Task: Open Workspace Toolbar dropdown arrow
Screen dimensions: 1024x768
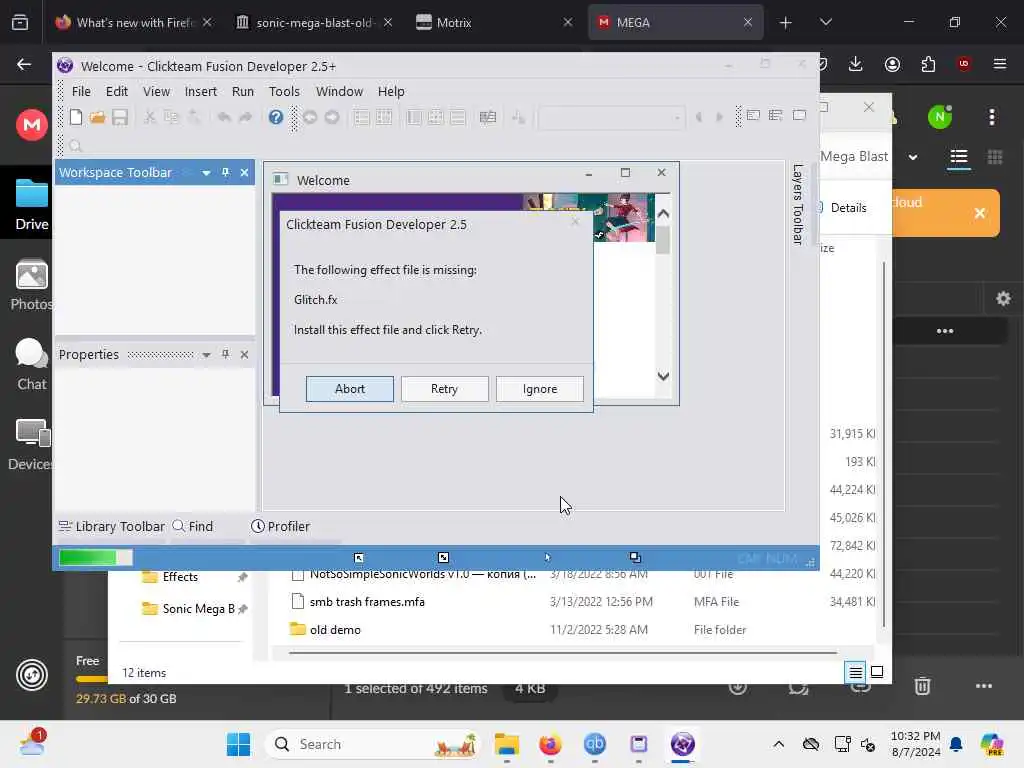Action: click(x=206, y=173)
